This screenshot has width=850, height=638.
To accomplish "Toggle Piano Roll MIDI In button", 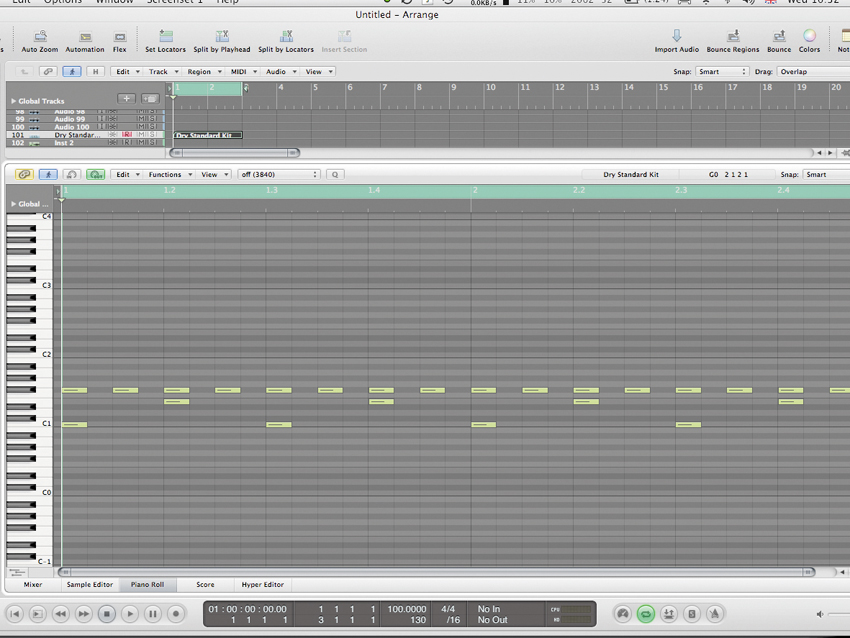I will click(72, 175).
